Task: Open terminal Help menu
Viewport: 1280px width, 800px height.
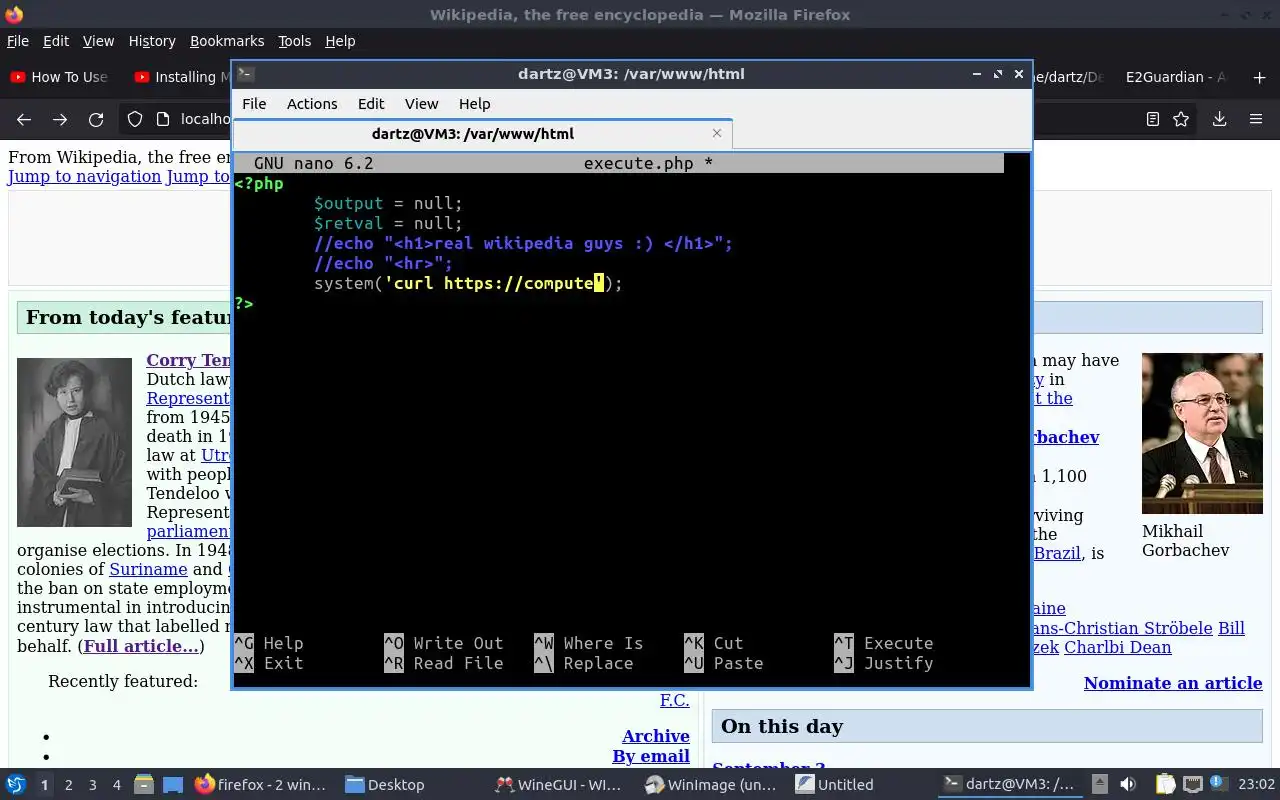Action: [474, 104]
